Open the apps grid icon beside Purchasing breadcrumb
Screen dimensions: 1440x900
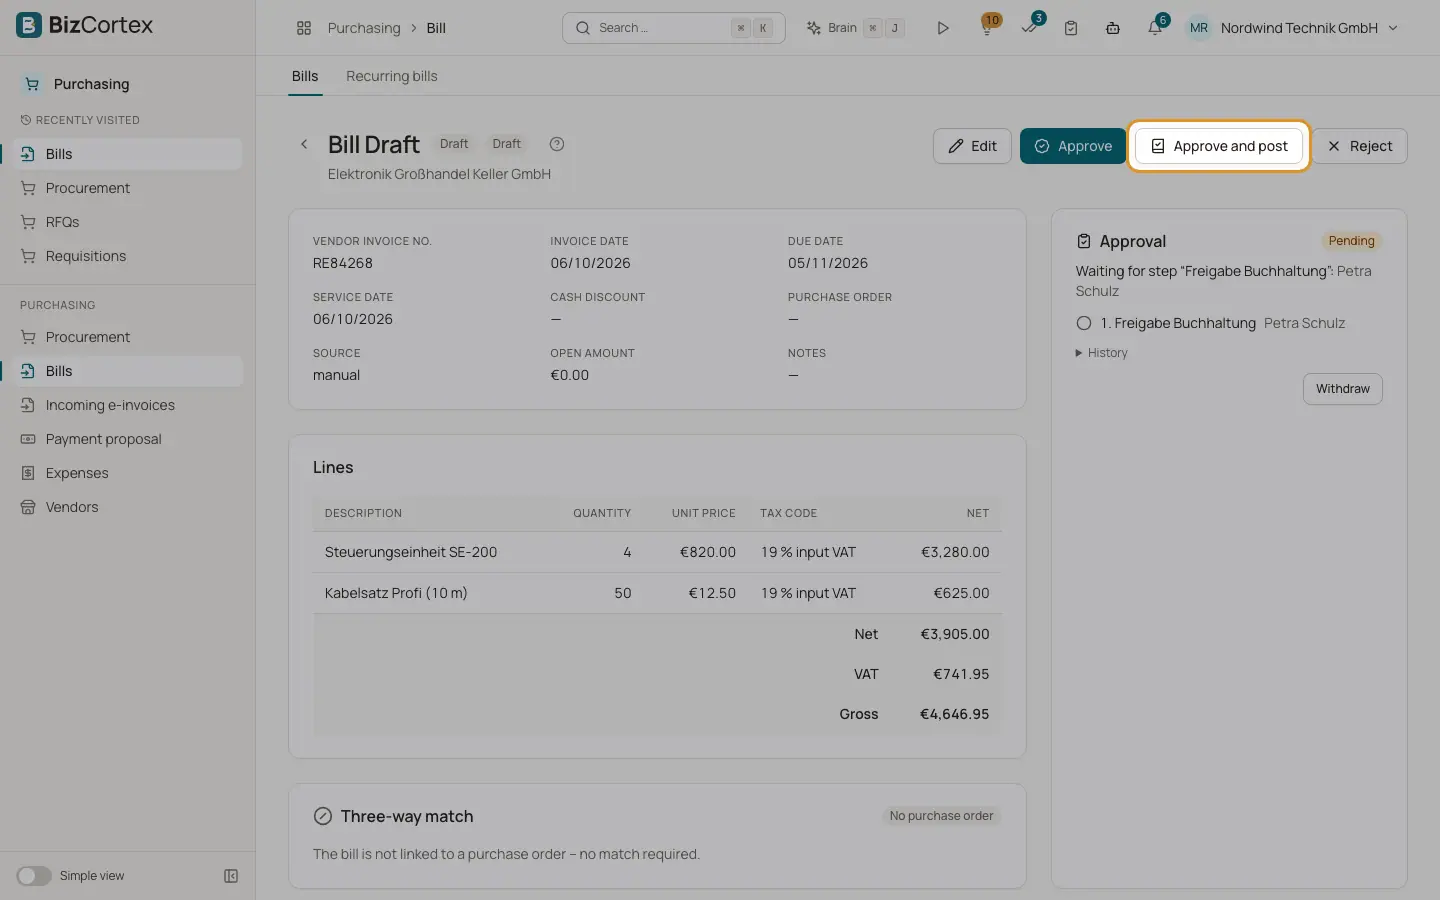(304, 28)
